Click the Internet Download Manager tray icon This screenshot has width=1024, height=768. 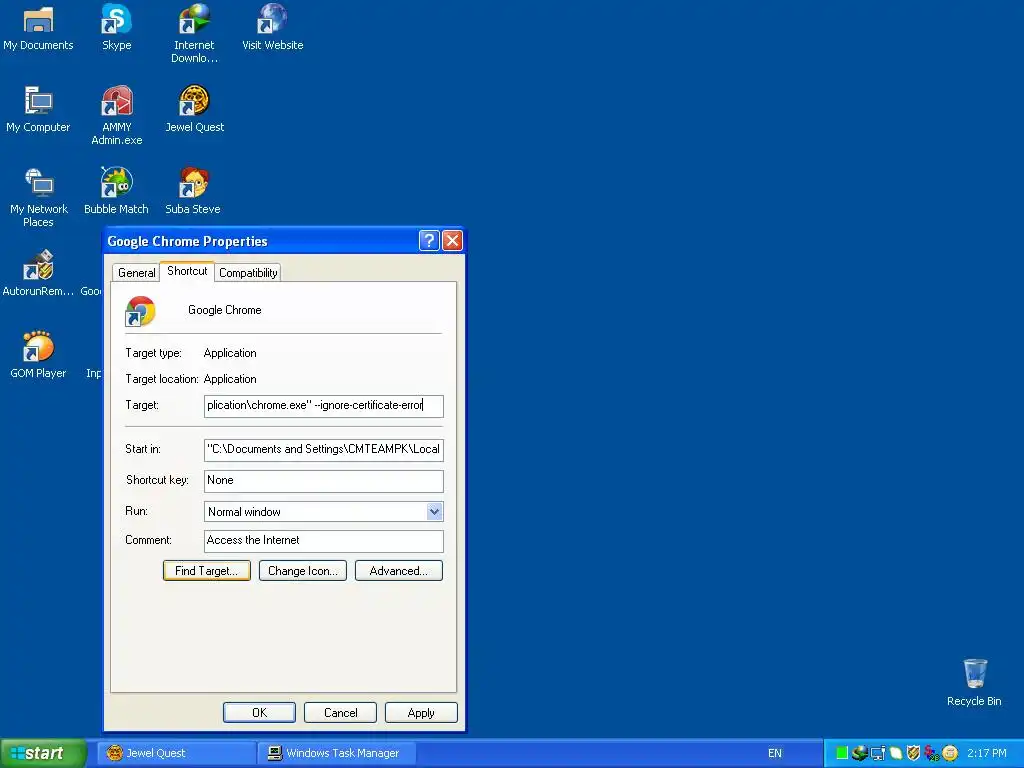pyautogui.click(x=859, y=753)
